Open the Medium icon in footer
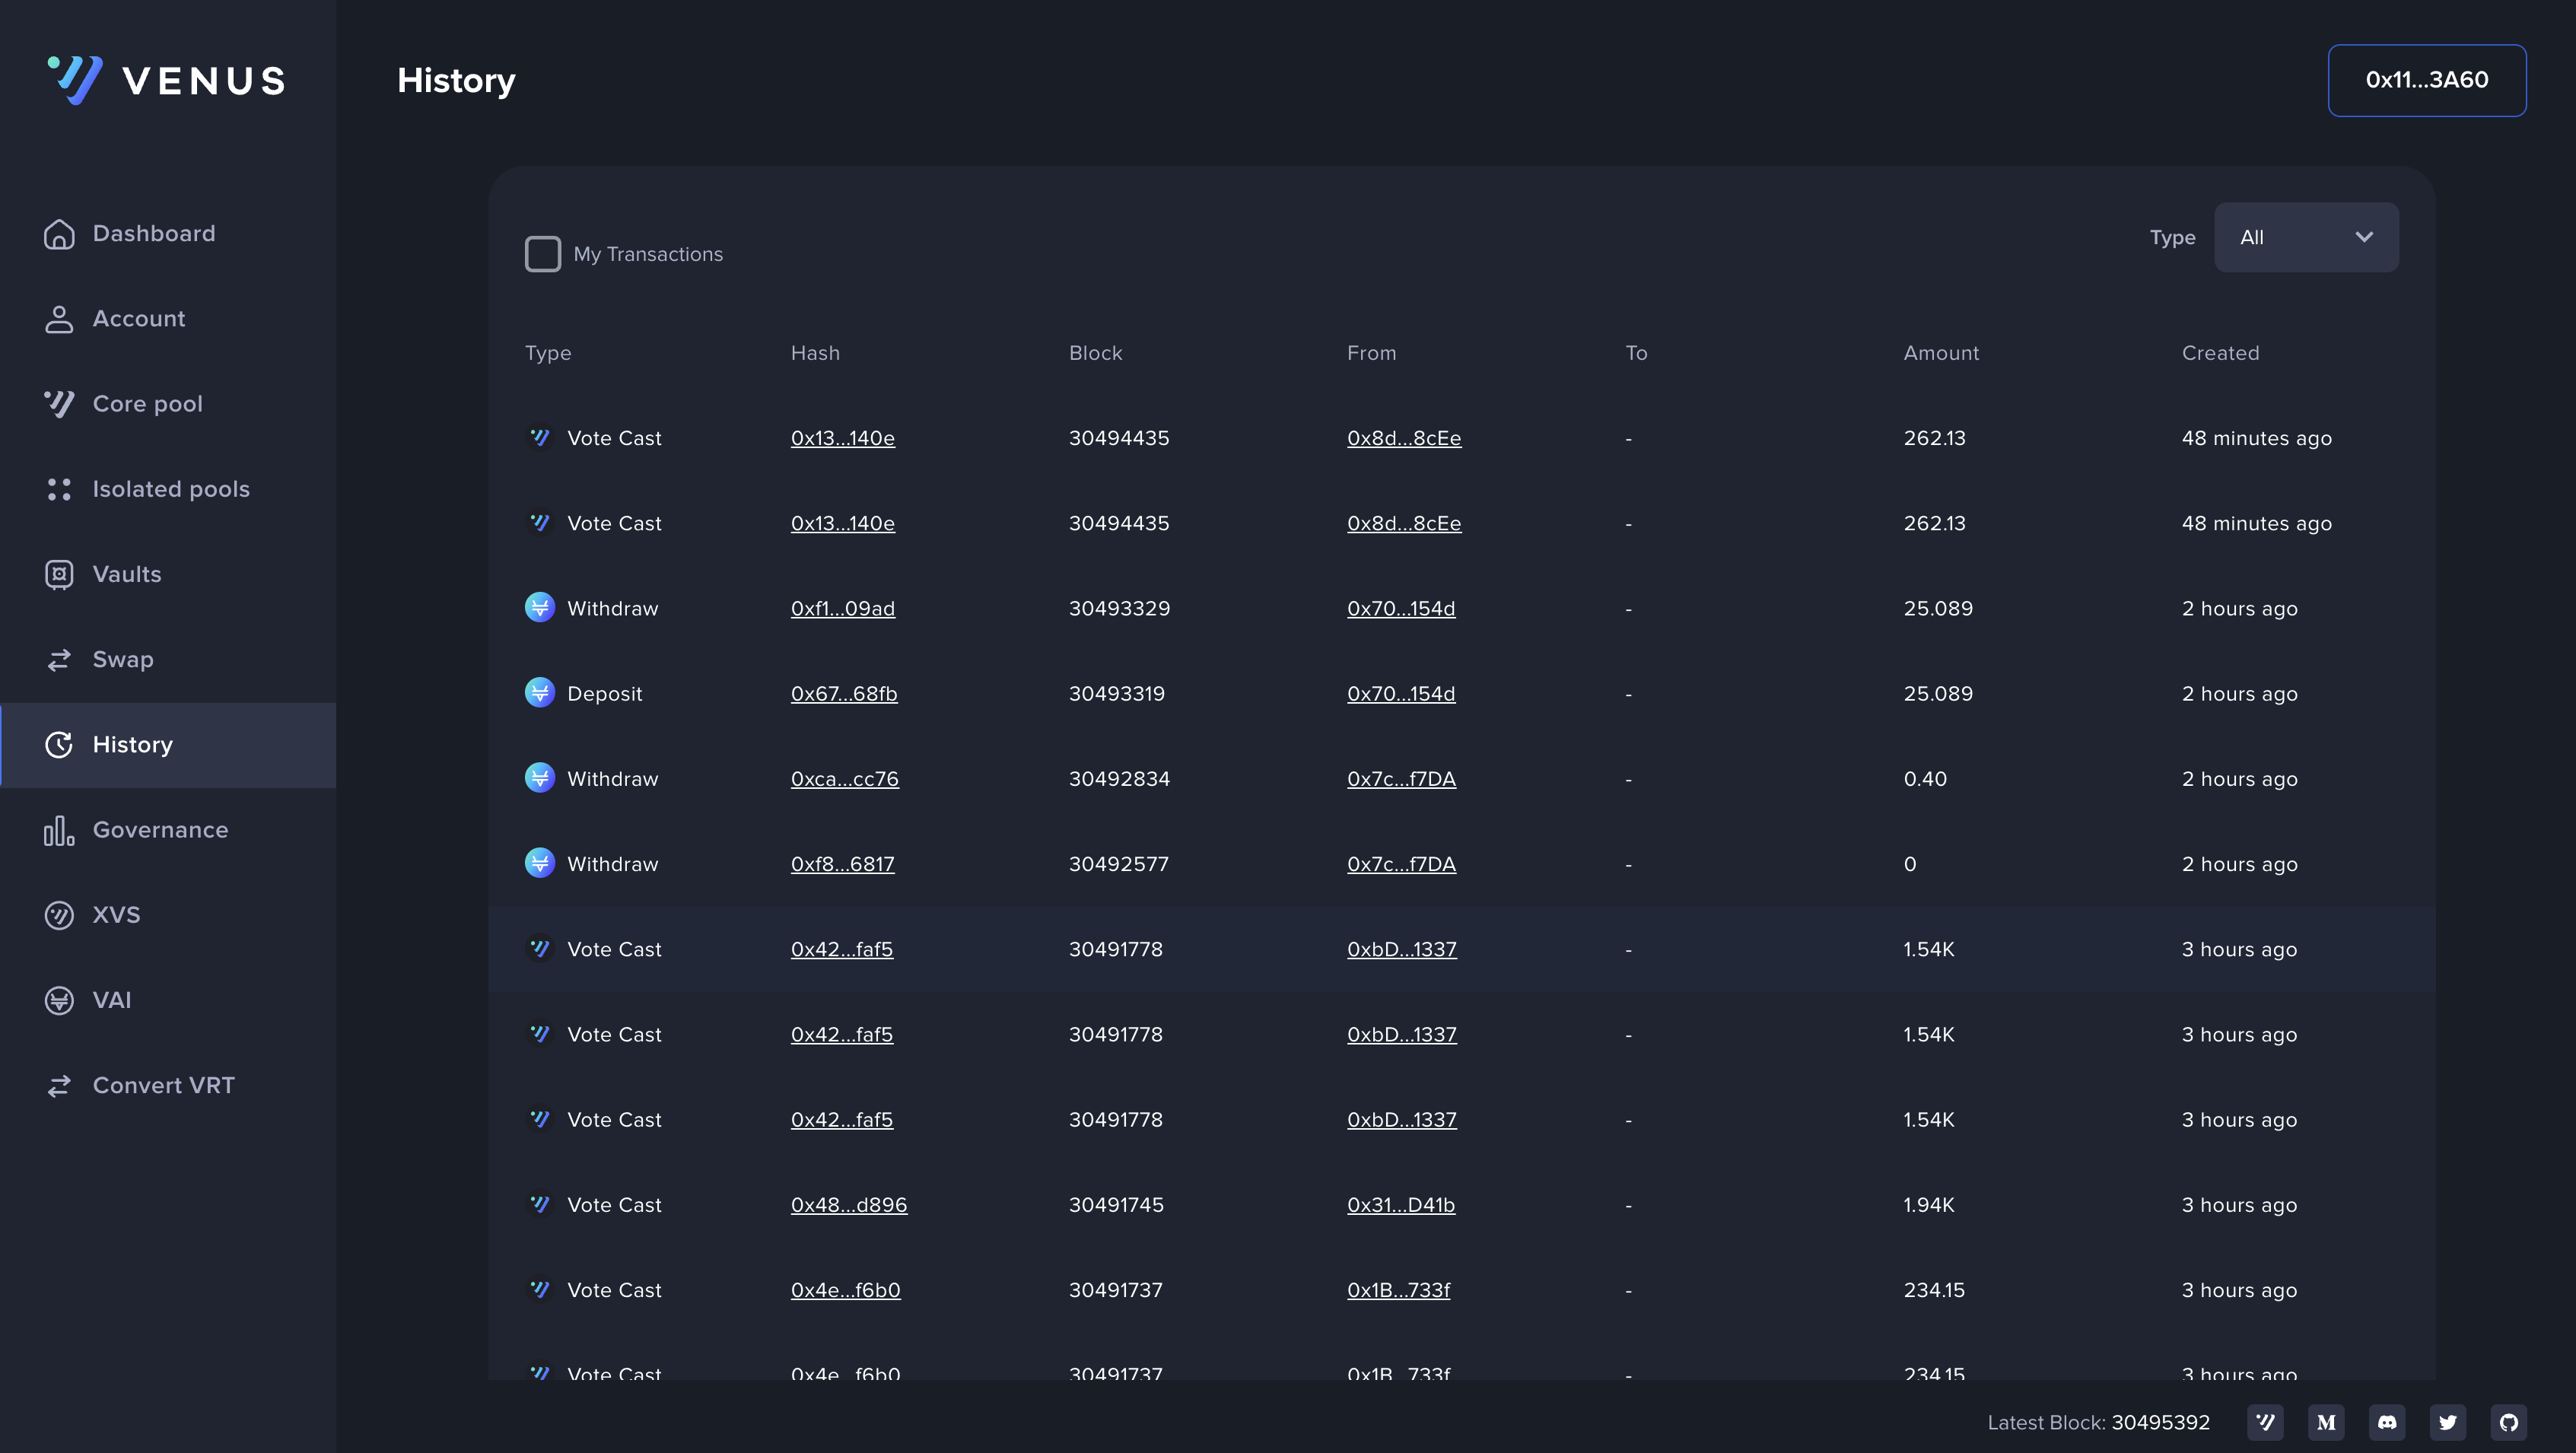This screenshot has height=1453, width=2576. (x=2326, y=1422)
